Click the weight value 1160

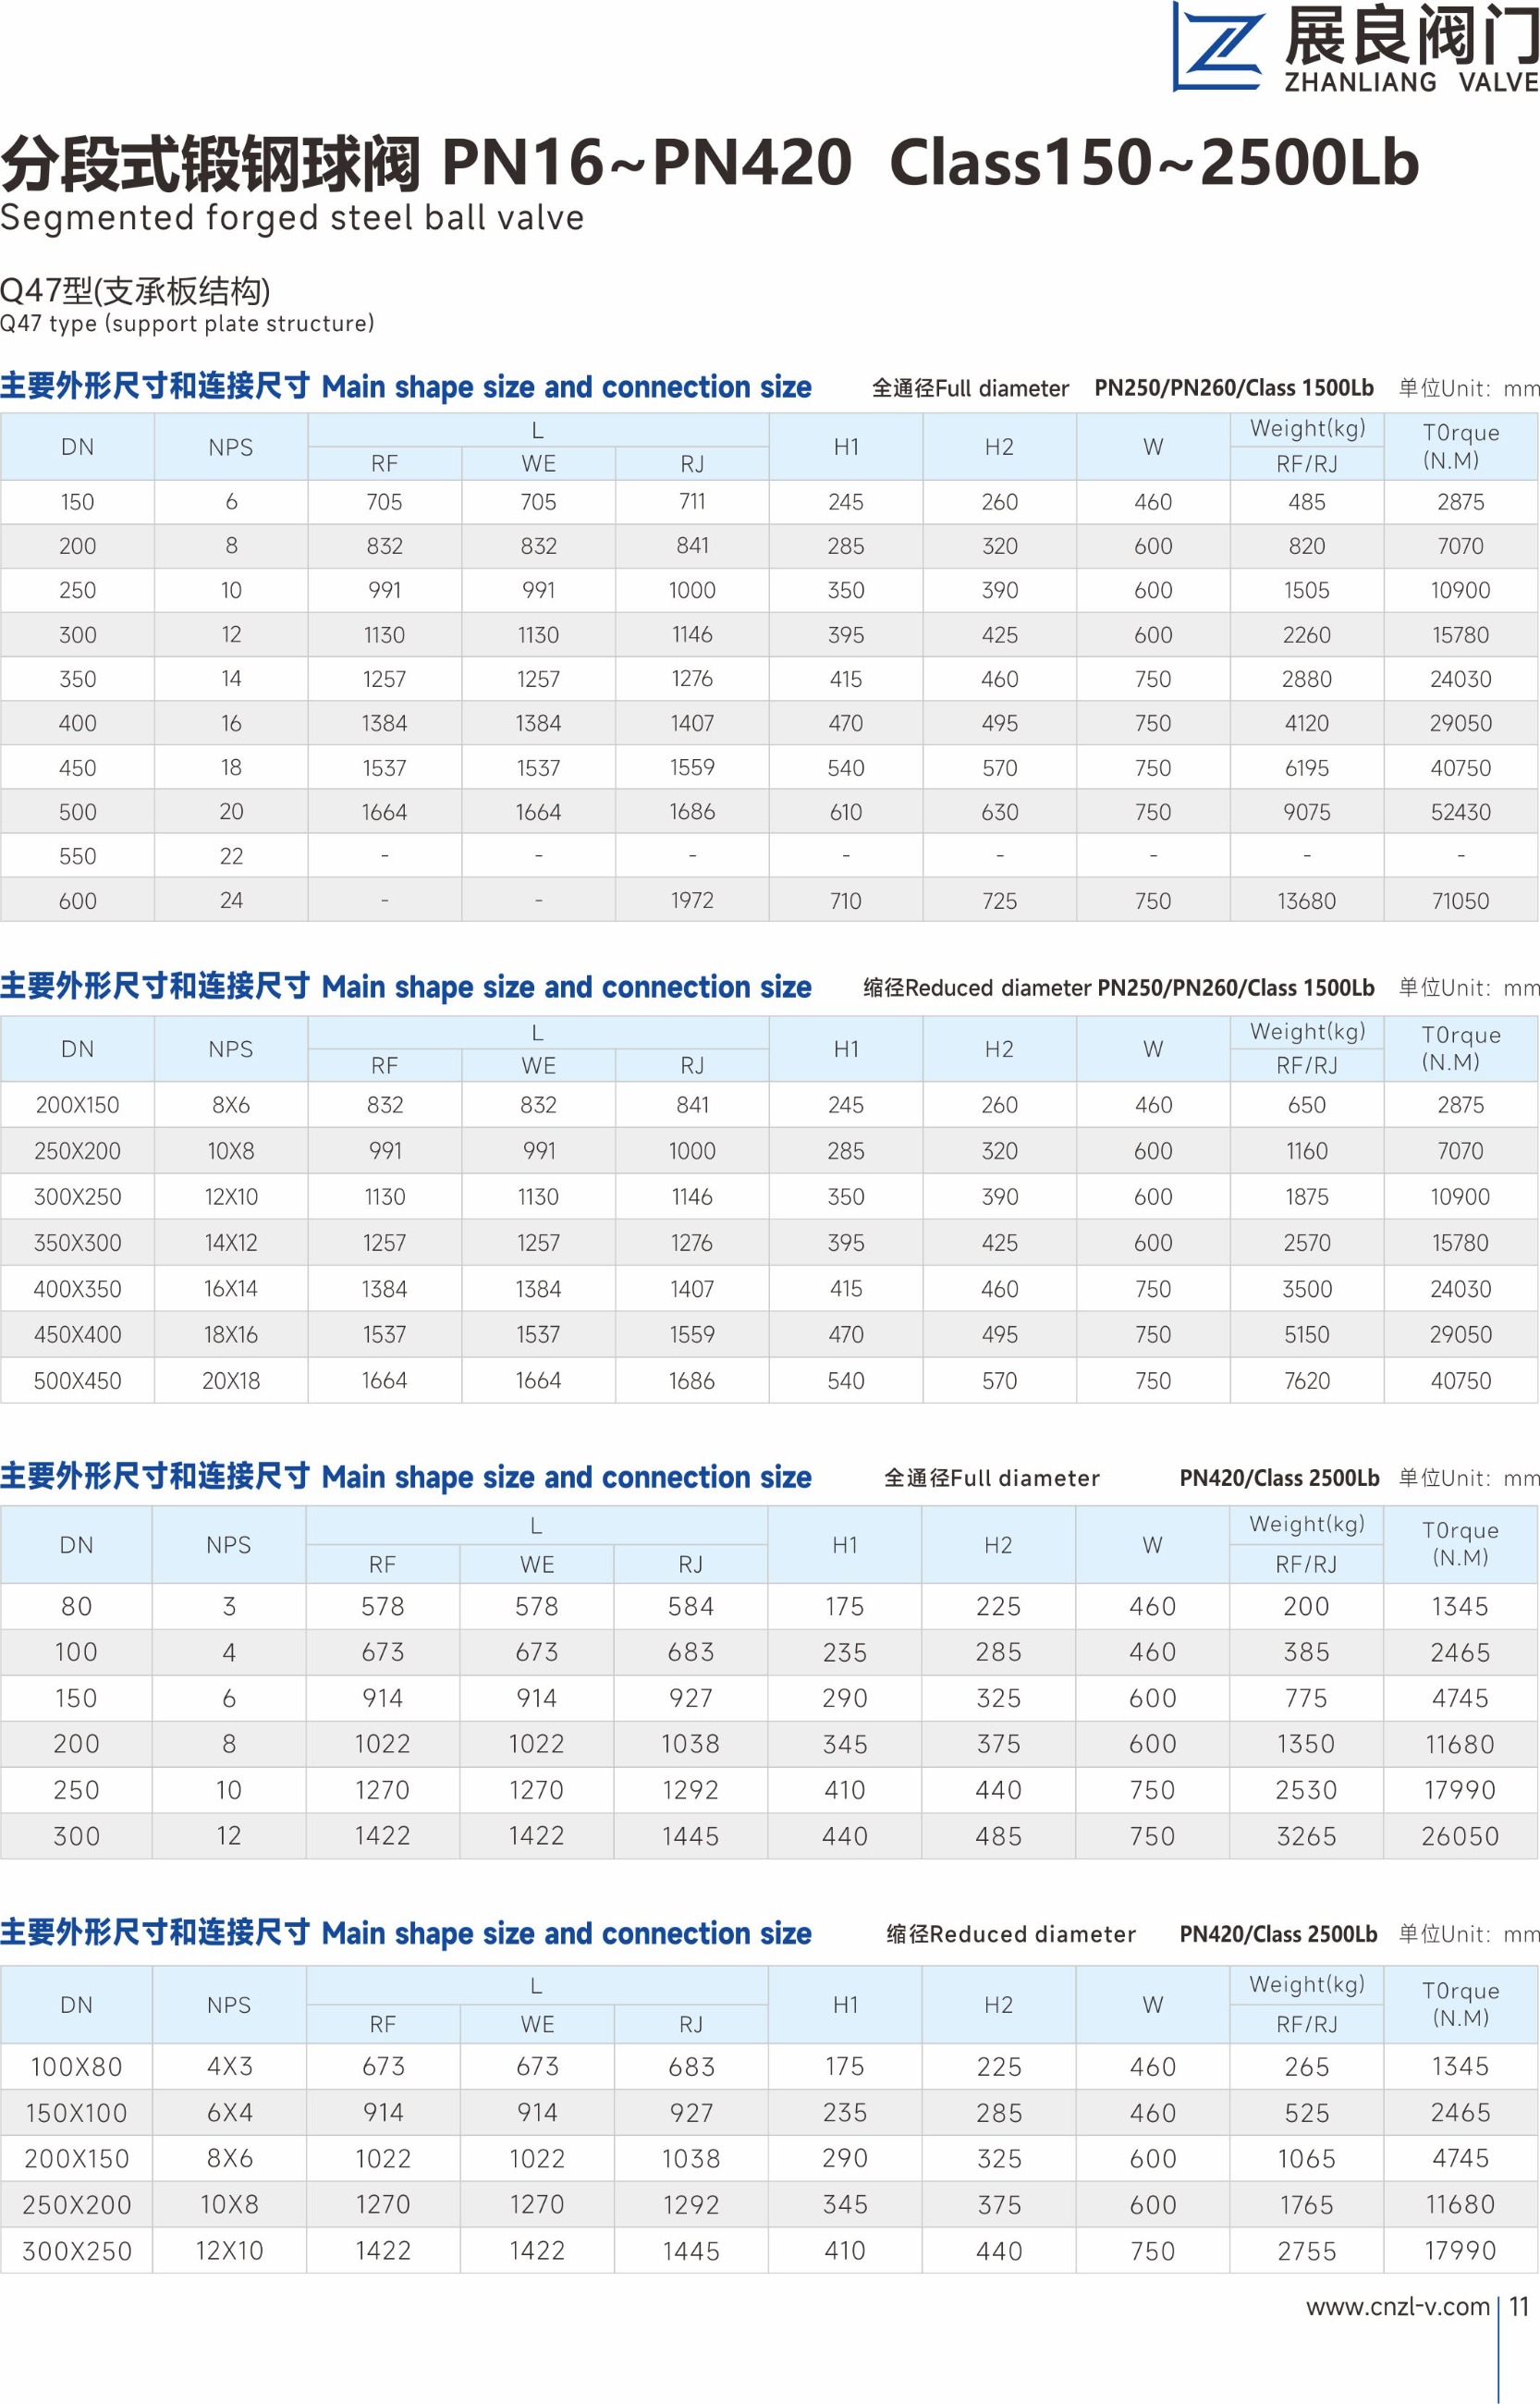pyautogui.click(x=1306, y=1151)
